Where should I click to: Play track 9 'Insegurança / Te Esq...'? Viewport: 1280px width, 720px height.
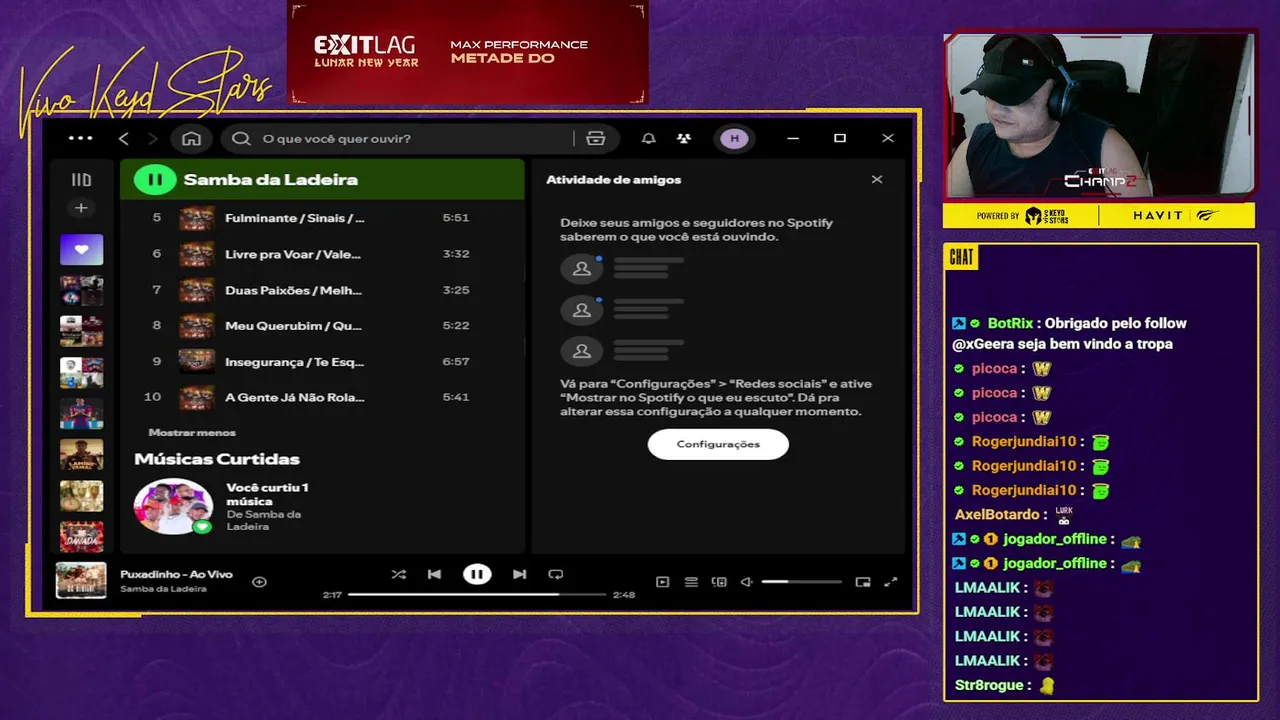tap(322, 361)
